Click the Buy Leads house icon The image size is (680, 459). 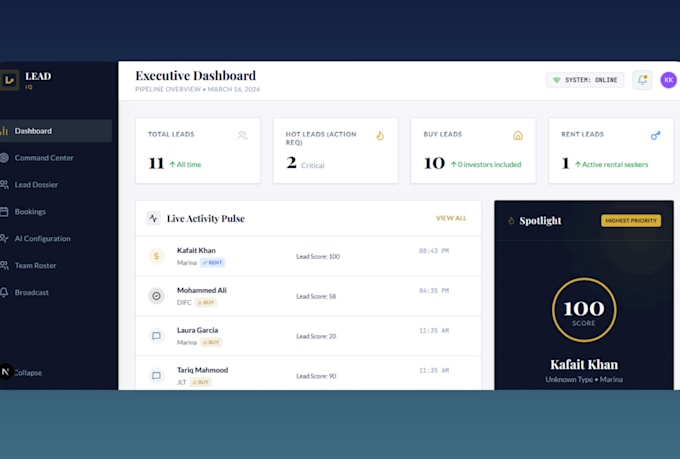[x=518, y=135]
